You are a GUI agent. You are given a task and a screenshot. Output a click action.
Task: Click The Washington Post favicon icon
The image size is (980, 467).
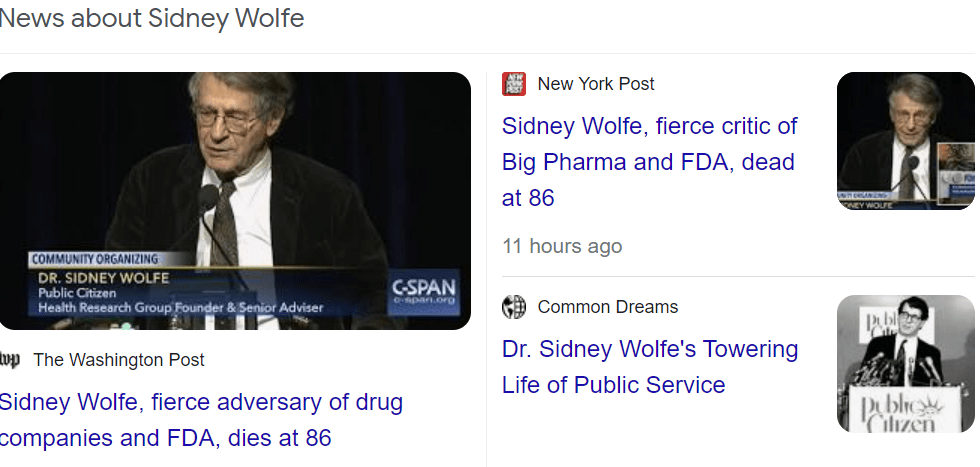point(10,360)
